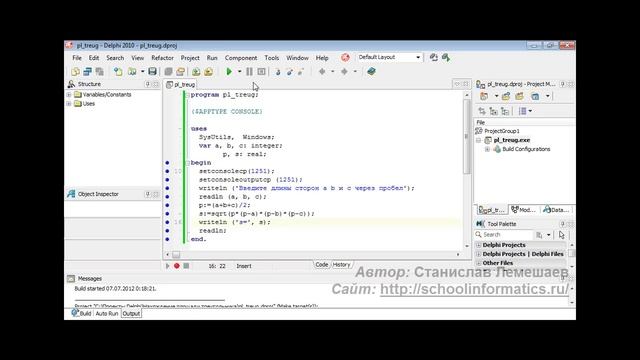Click the Open Project toolbar icon
This screenshot has height=360, width=640.
[x=132, y=71]
